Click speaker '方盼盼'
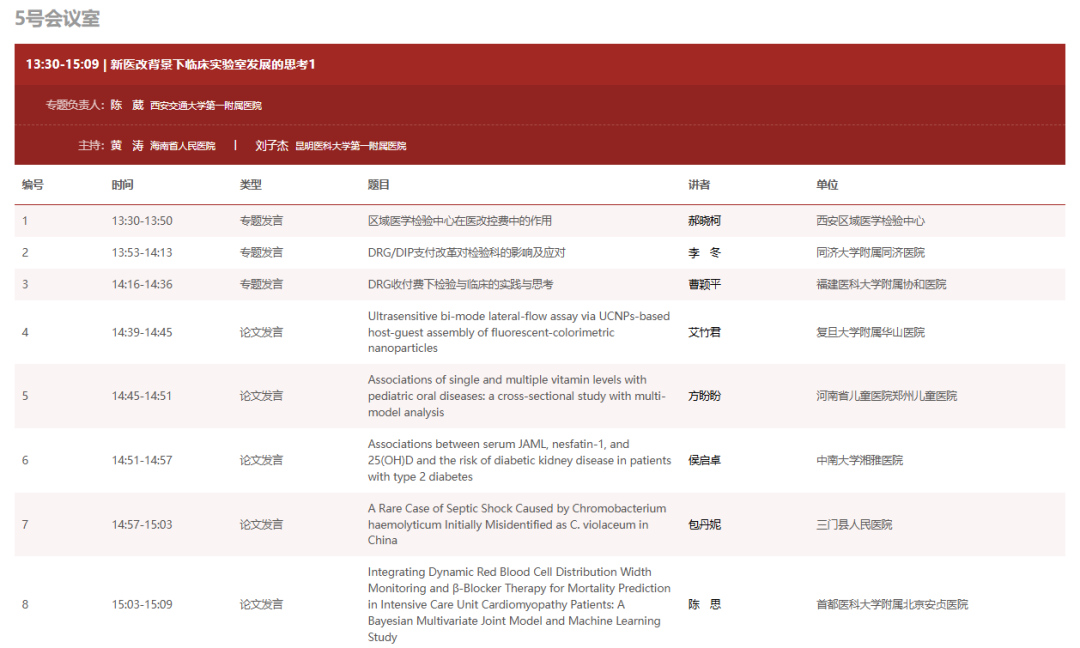This screenshot has height=648, width=1080. (x=704, y=396)
